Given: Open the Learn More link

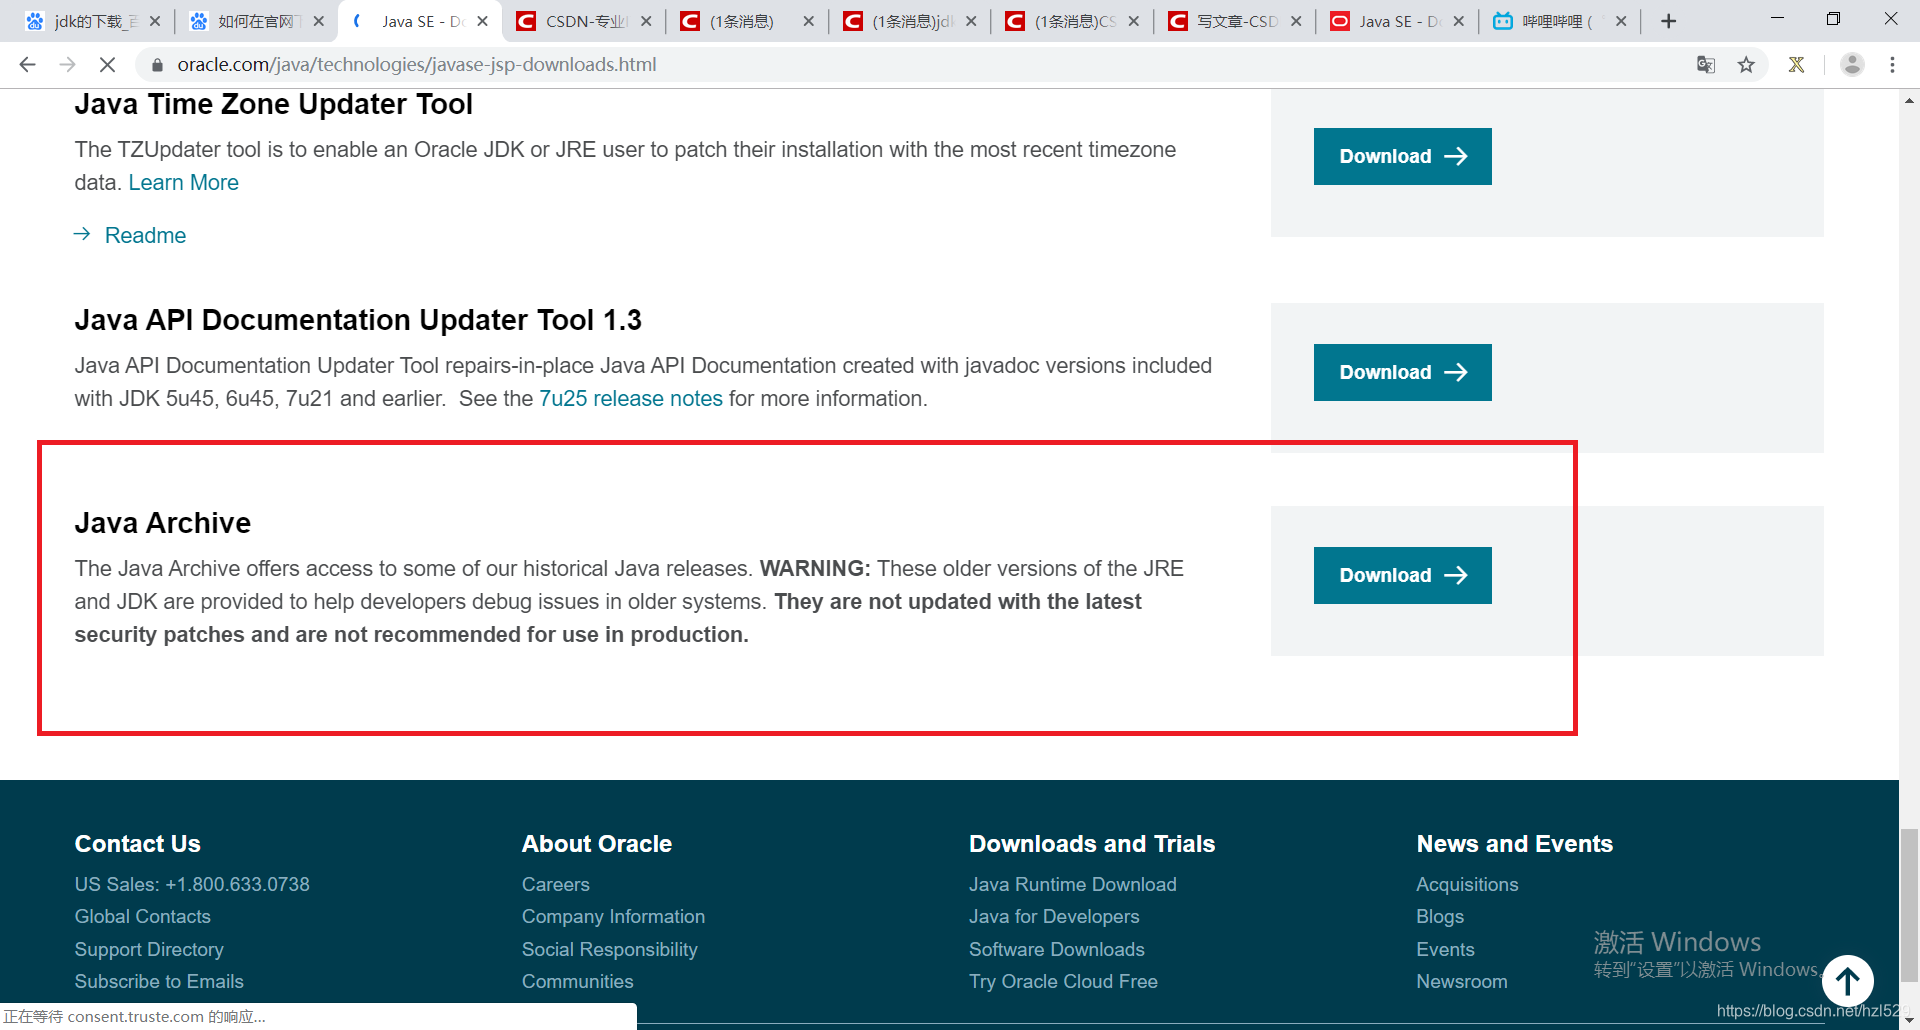Looking at the screenshot, I should 183,182.
